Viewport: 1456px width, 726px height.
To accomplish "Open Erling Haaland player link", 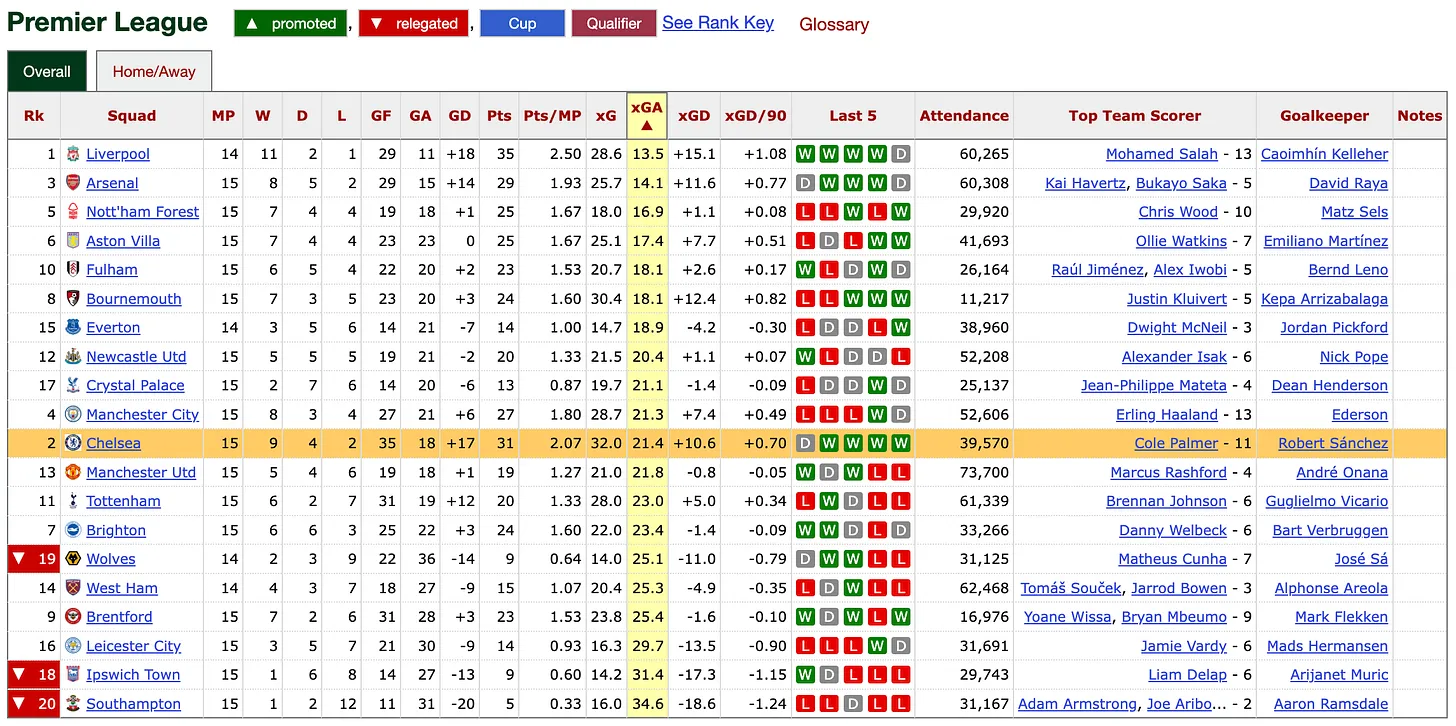I will [1167, 415].
